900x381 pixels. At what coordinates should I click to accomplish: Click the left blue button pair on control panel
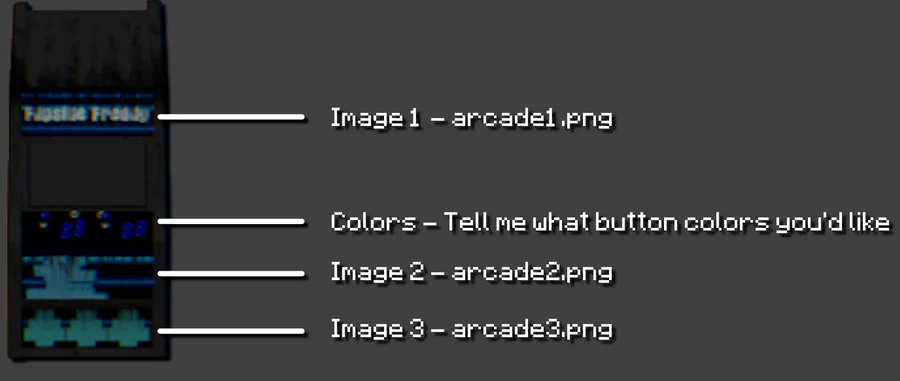point(73,230)
